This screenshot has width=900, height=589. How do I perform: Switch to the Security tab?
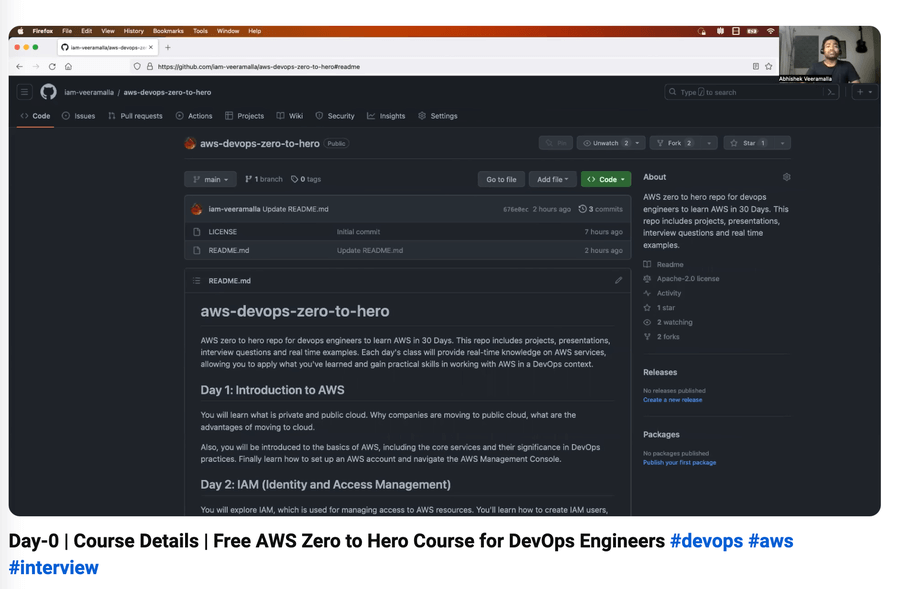[x=335, y=116]
